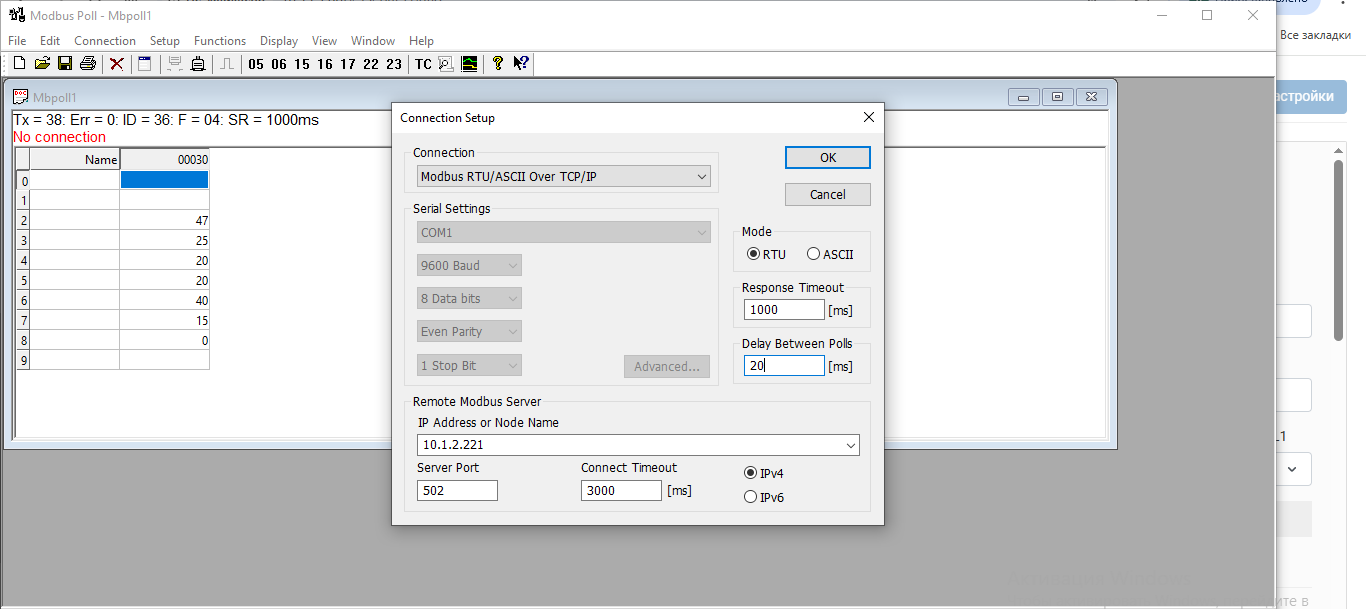Click the cell with value 40
The height and width of the screenshot is (609, 1366).
(x=164, y=300)
